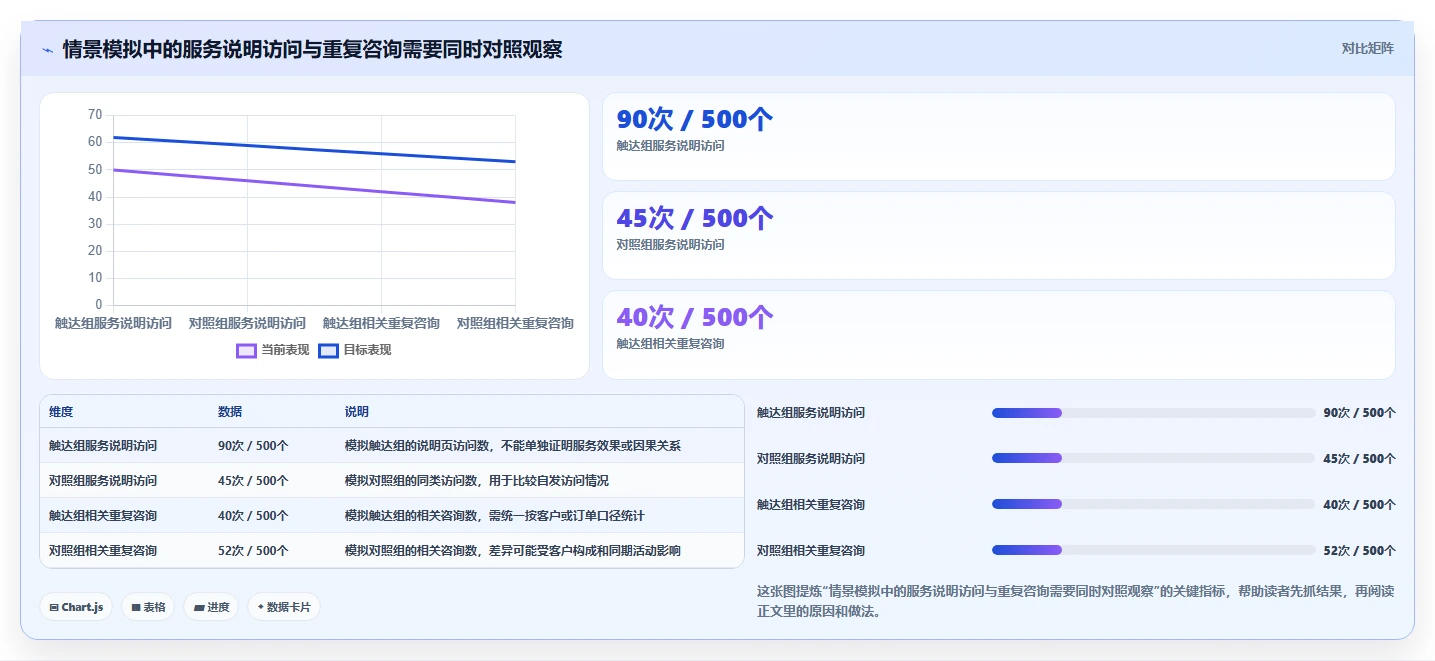Click the description 模拟对照组的相关咨询数，差异可能受客户构成和同期活动影响
This screenshot has width=1435, height=661.
click(513, 551)
